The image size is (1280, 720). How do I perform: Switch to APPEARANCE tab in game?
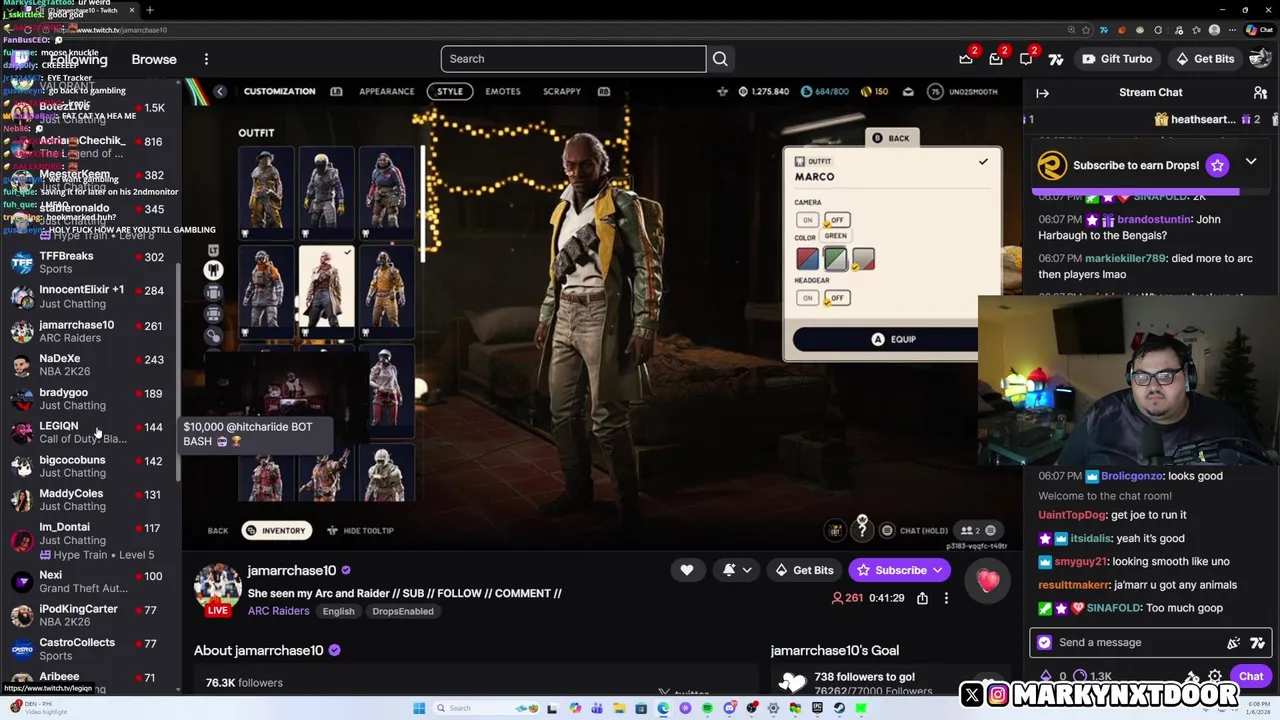pos(386,92)
